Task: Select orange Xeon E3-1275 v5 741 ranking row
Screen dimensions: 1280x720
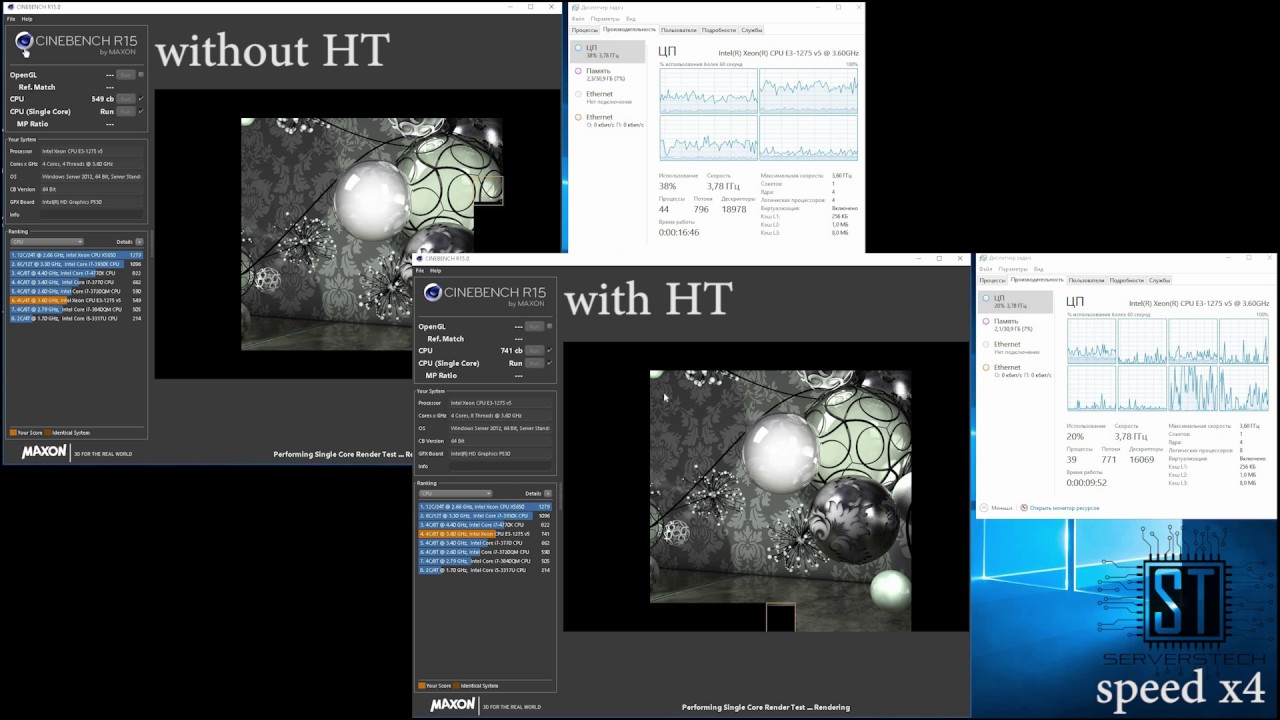Action: click(x=485, y=534)
